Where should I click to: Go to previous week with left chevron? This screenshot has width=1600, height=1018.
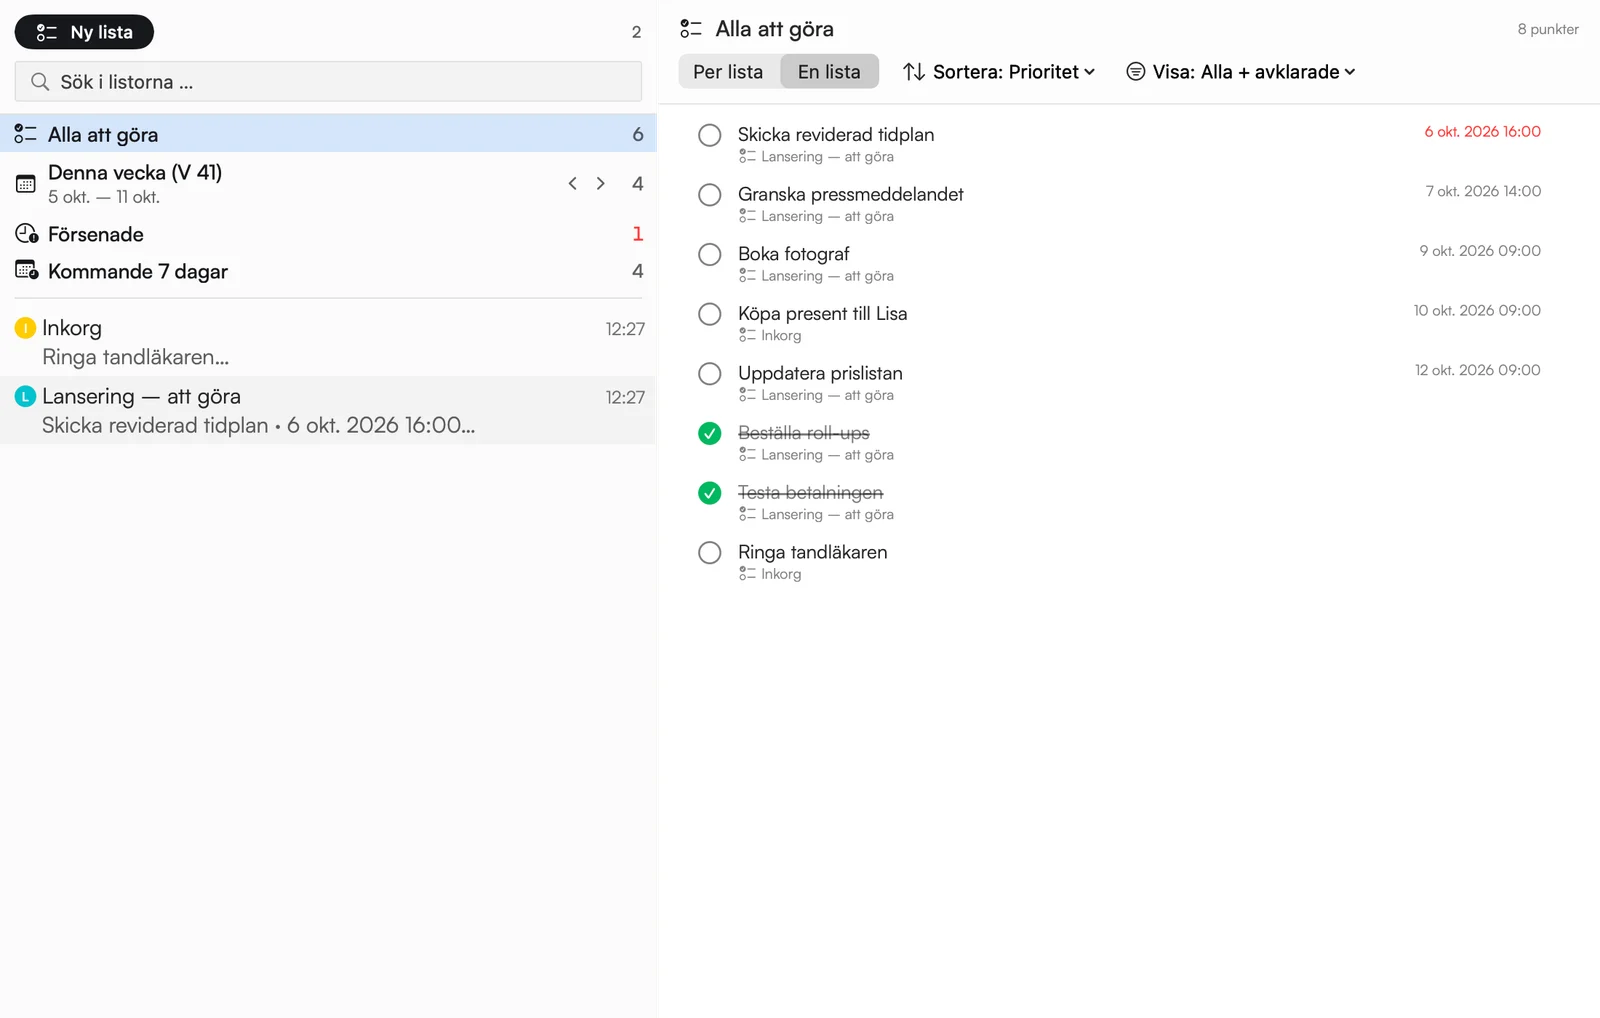(572, 183)
